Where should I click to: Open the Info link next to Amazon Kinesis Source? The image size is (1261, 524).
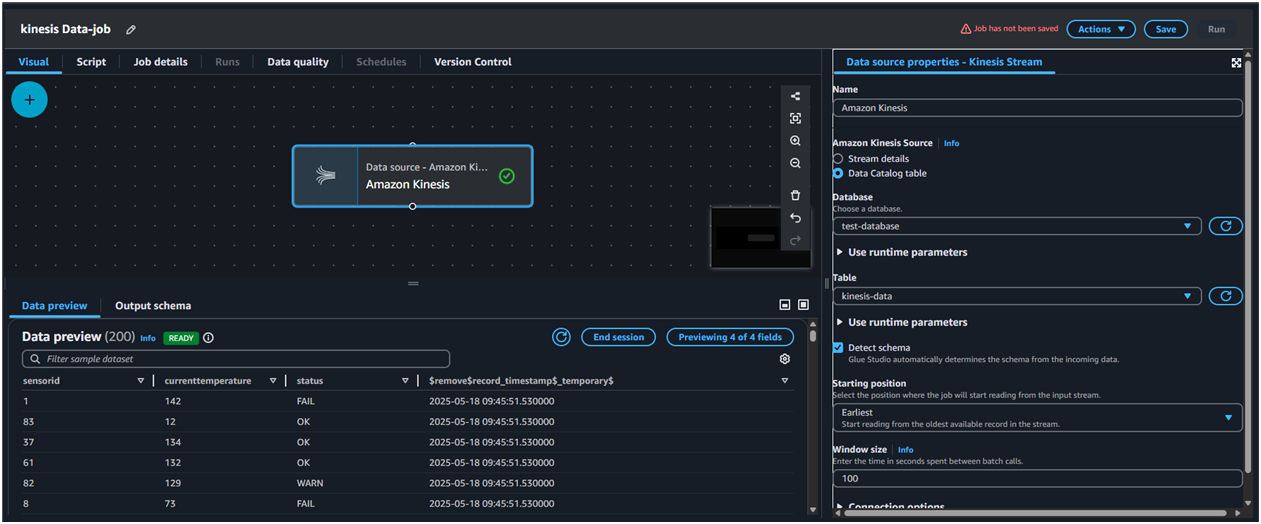click(x=951, y=144)
